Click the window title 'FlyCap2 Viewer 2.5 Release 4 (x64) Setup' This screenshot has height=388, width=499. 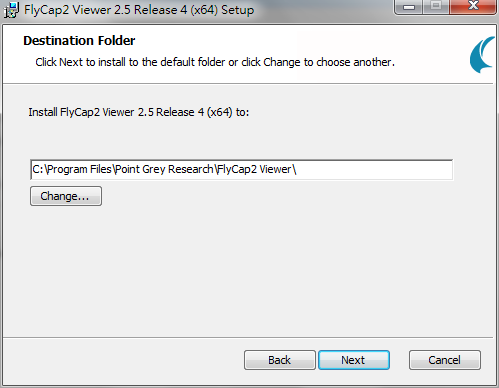pyautogui.click(x=139, y=10)
